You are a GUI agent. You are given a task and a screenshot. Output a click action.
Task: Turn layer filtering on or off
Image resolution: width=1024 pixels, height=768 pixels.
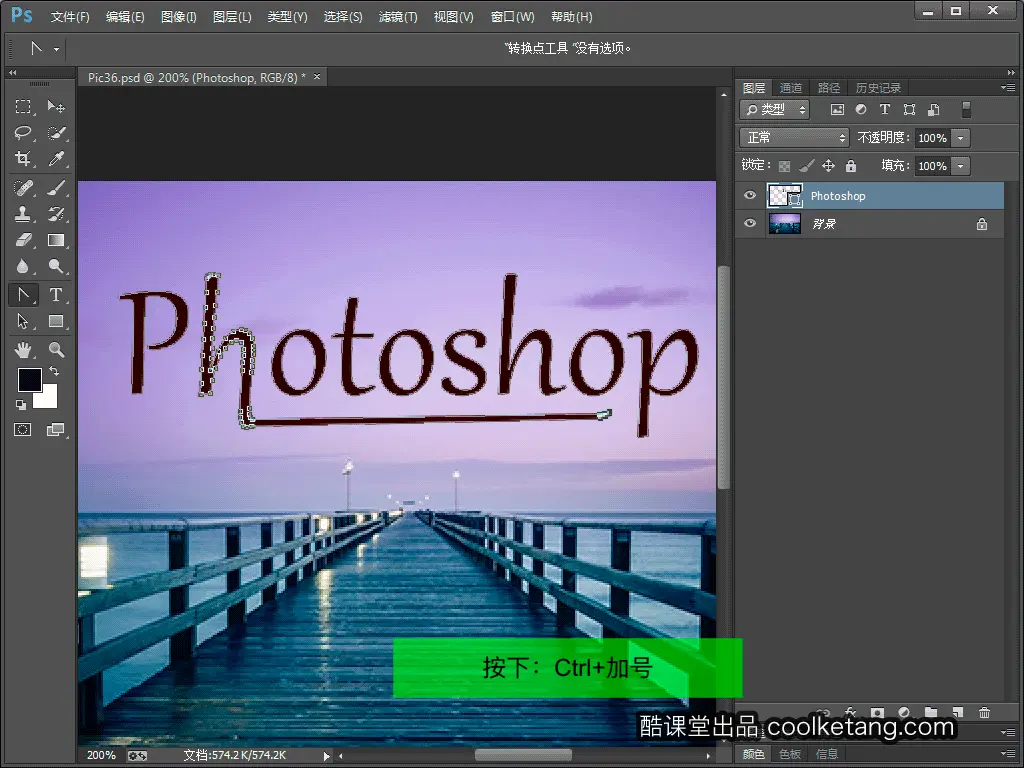click(967, 110)
